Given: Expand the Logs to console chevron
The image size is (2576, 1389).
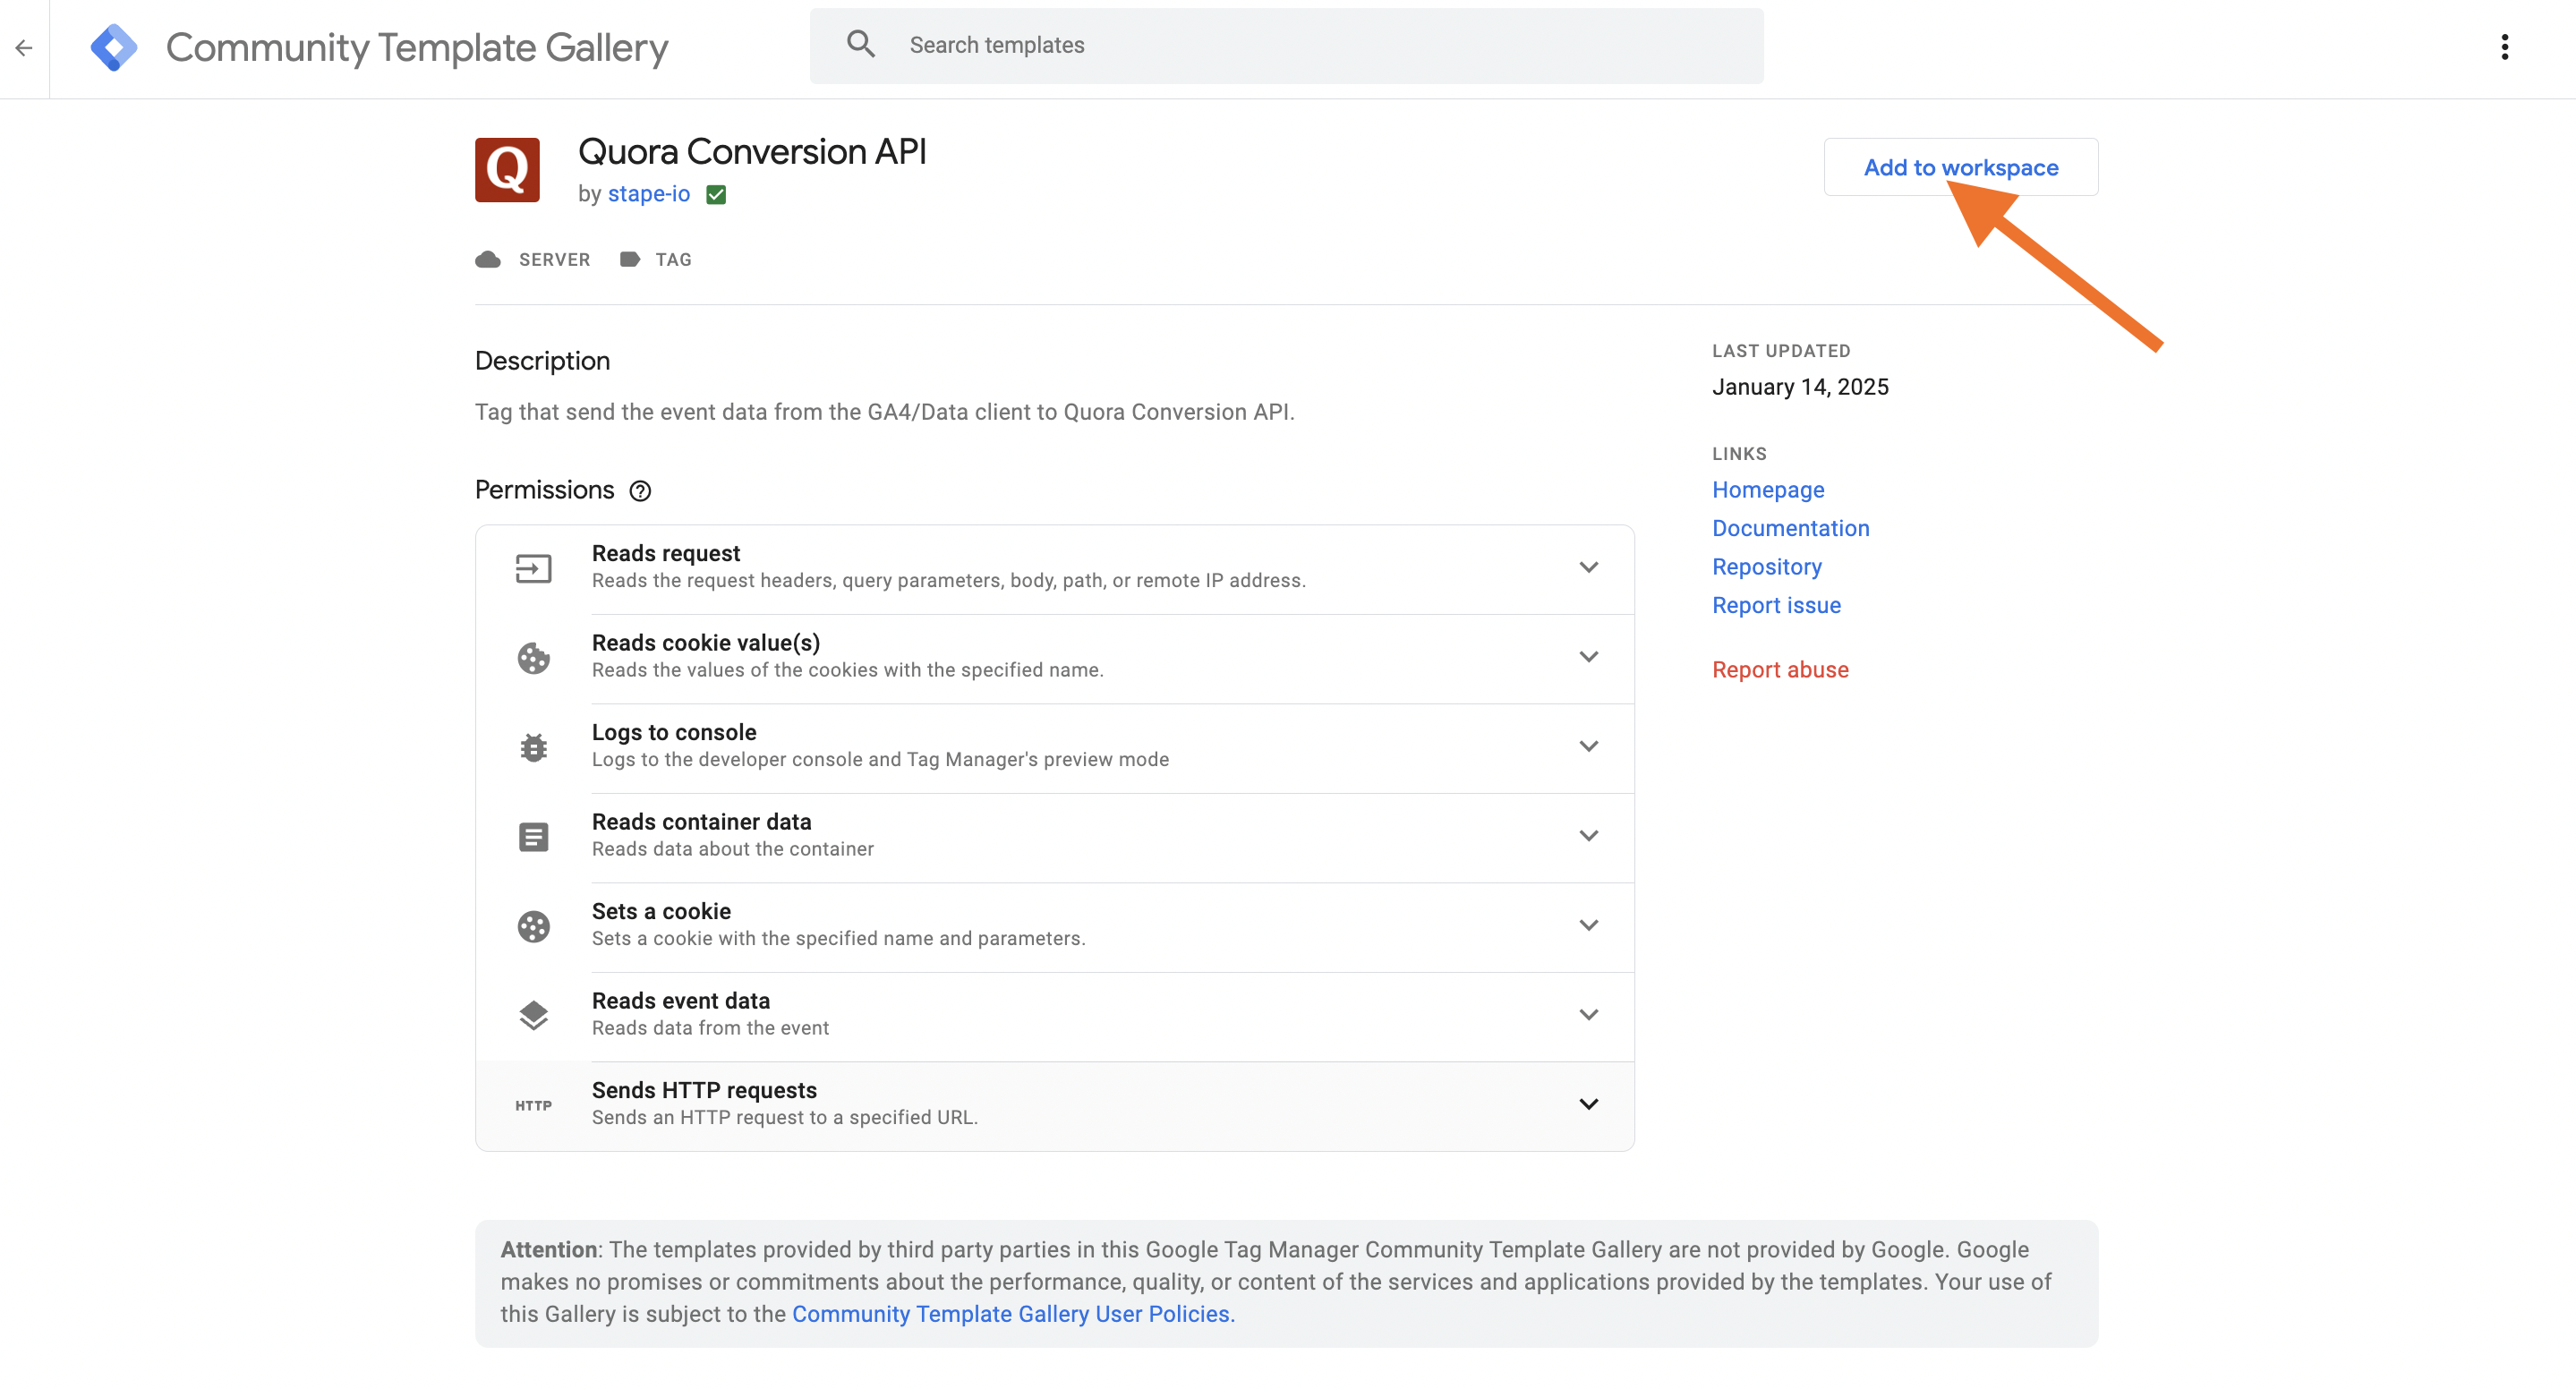Looking at the screenshot, I should point(1588,746).
